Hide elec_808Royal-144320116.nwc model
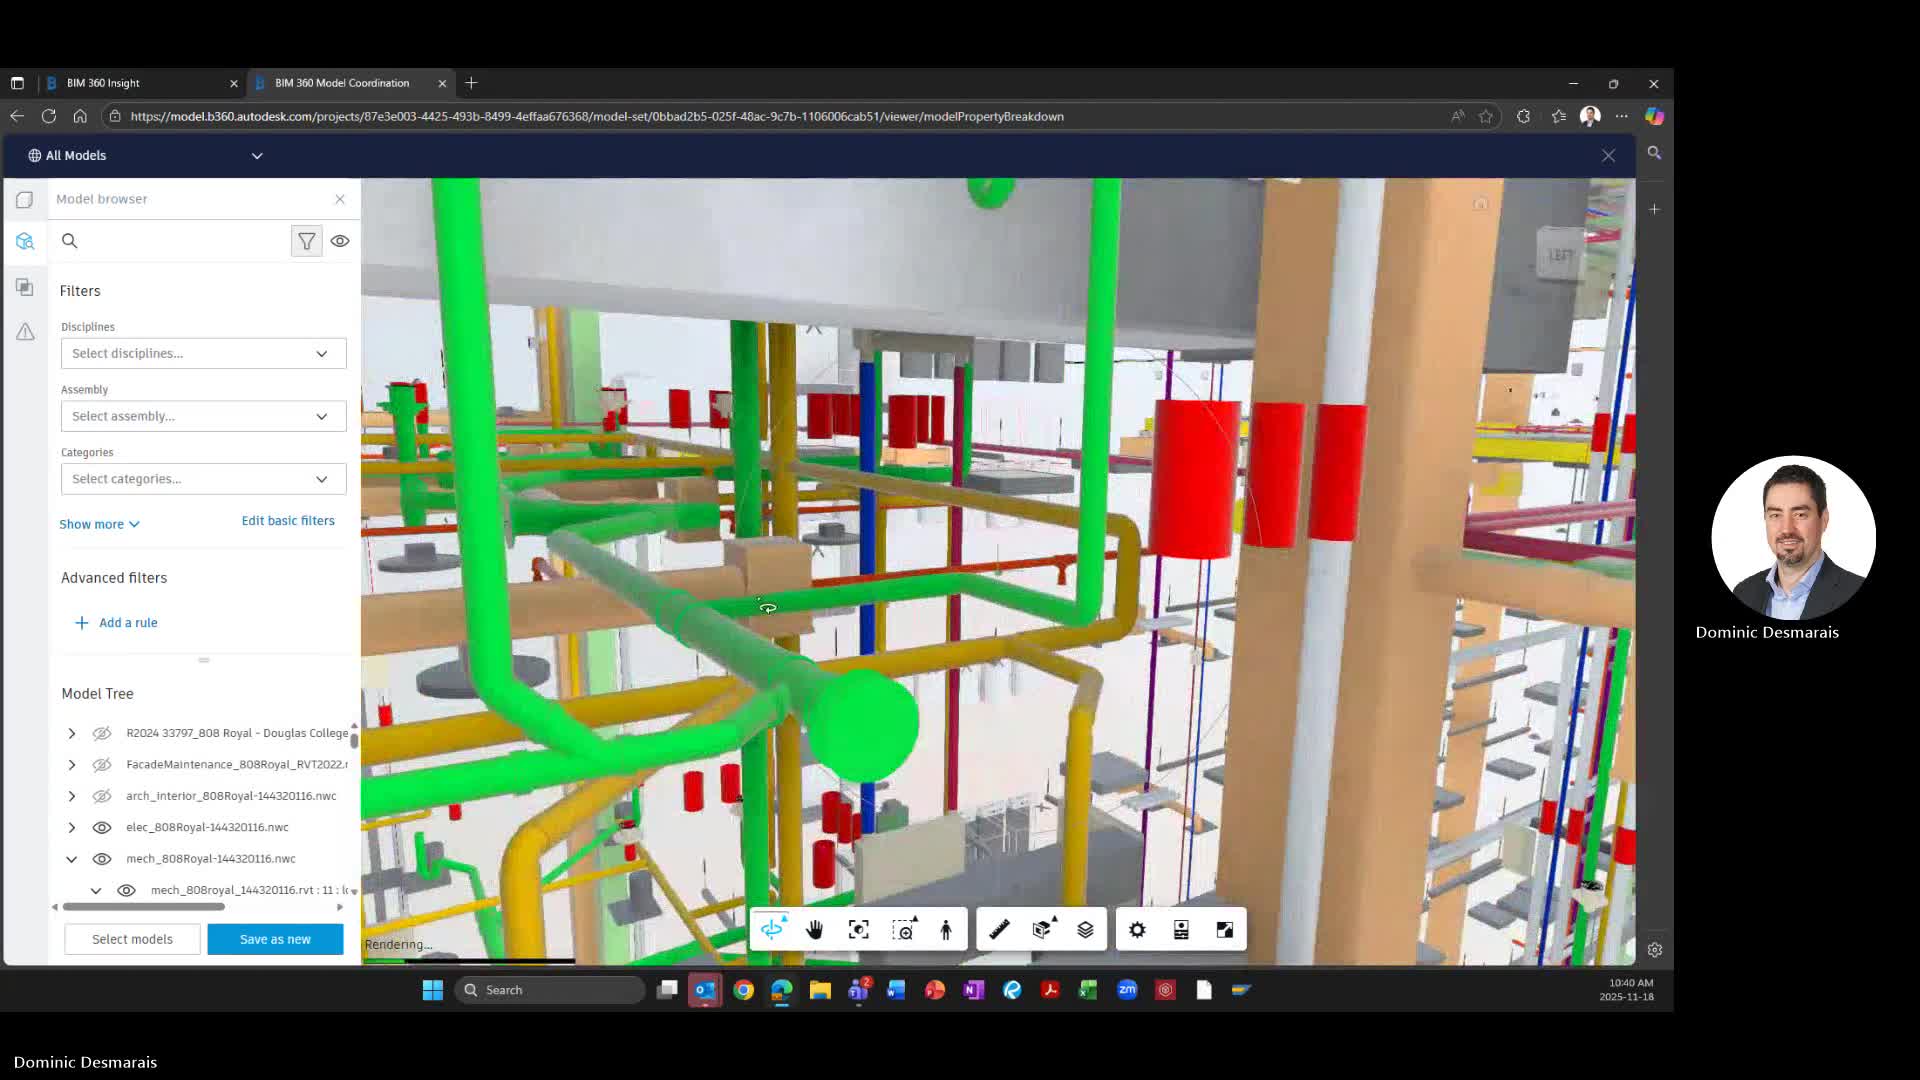The image size is (1920, 1080). (102, 827)
